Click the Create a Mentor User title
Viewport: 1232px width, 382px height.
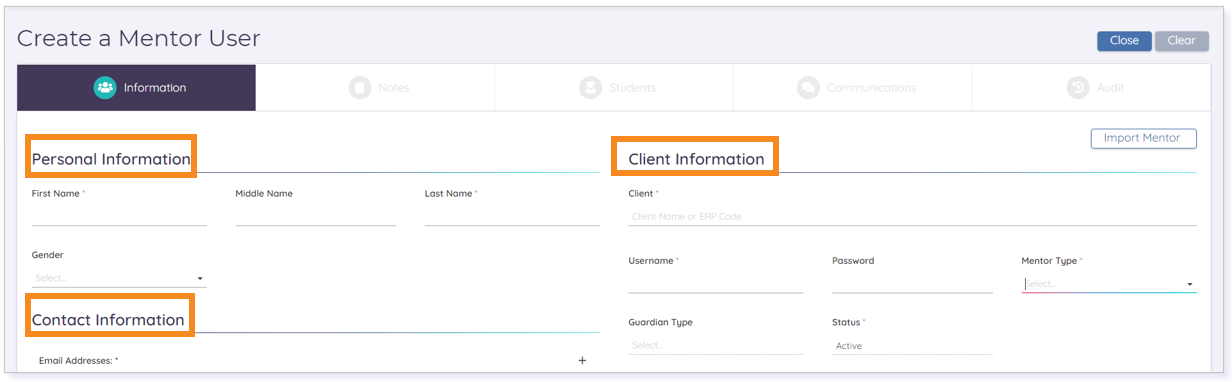(138, 39)
